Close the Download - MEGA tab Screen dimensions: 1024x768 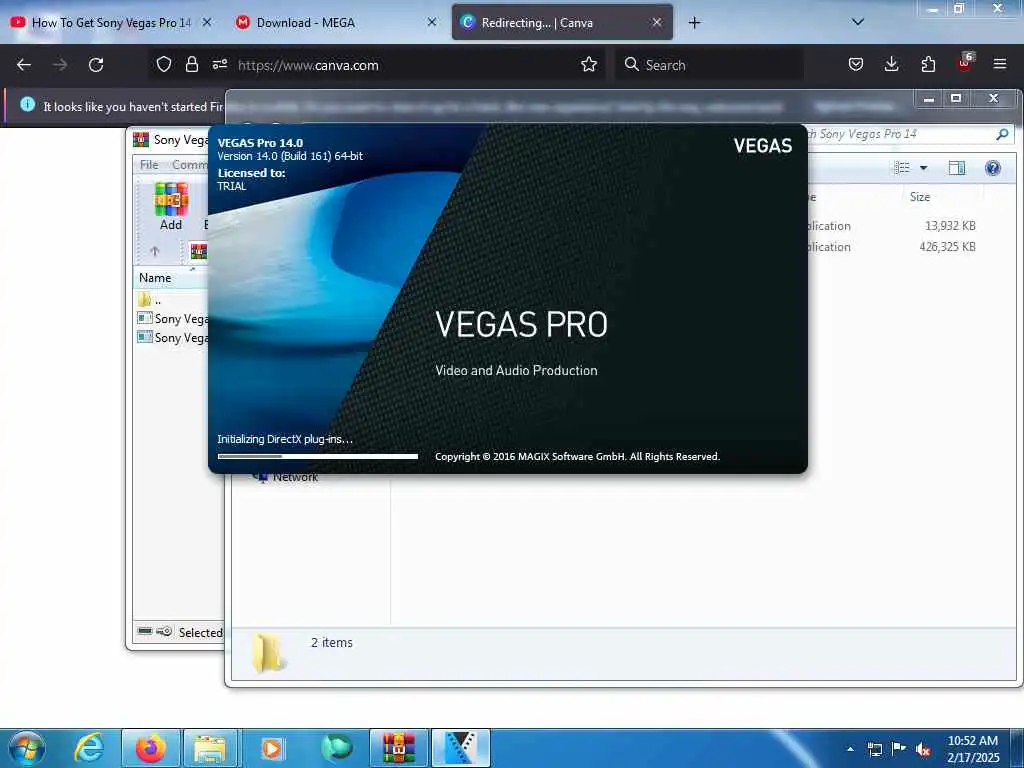(432, 22)
